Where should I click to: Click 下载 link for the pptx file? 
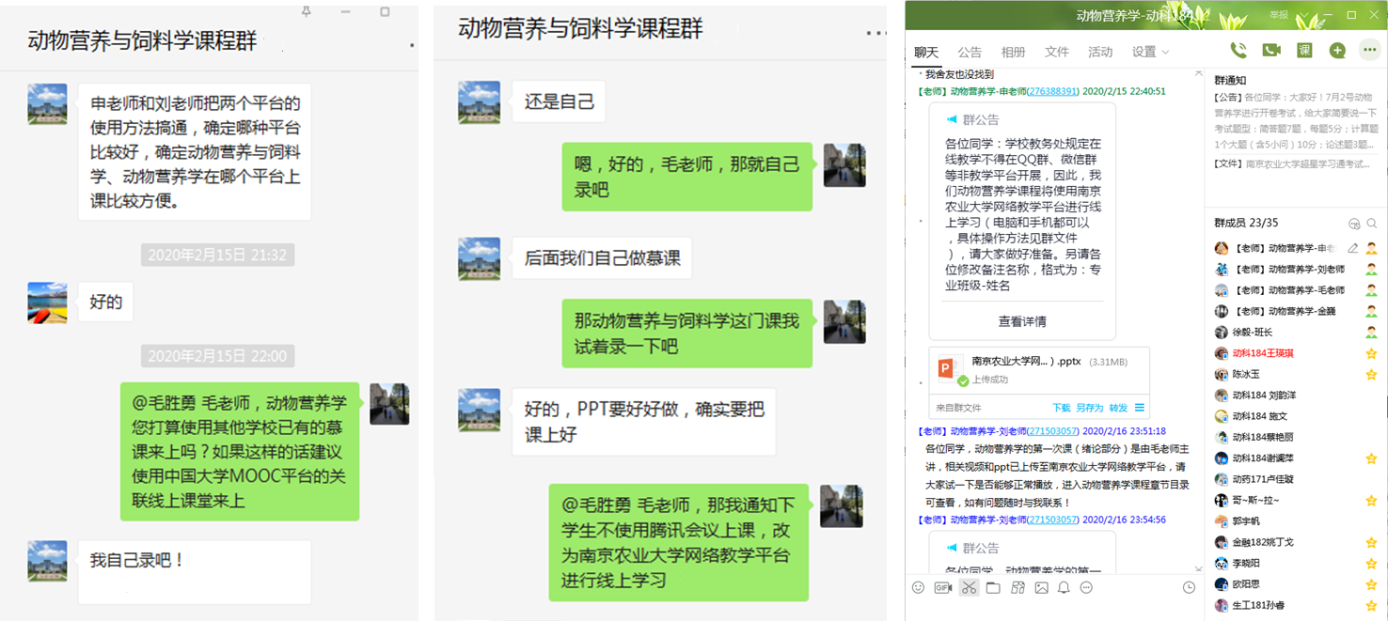(x=1061, y=408)
